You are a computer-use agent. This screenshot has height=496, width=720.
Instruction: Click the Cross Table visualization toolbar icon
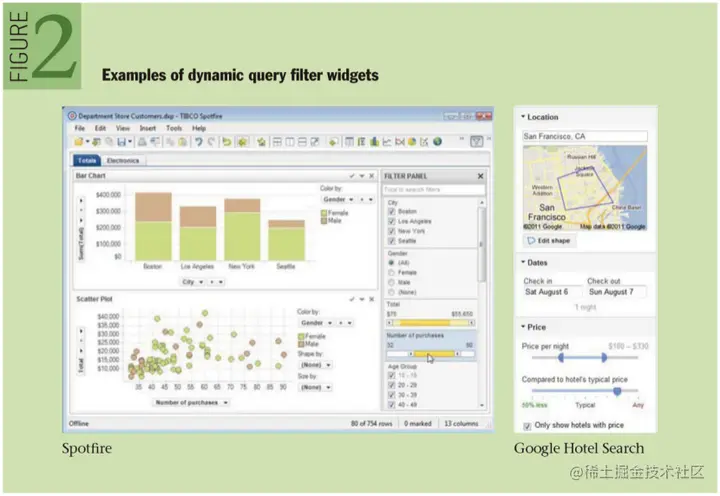(361, 142)
